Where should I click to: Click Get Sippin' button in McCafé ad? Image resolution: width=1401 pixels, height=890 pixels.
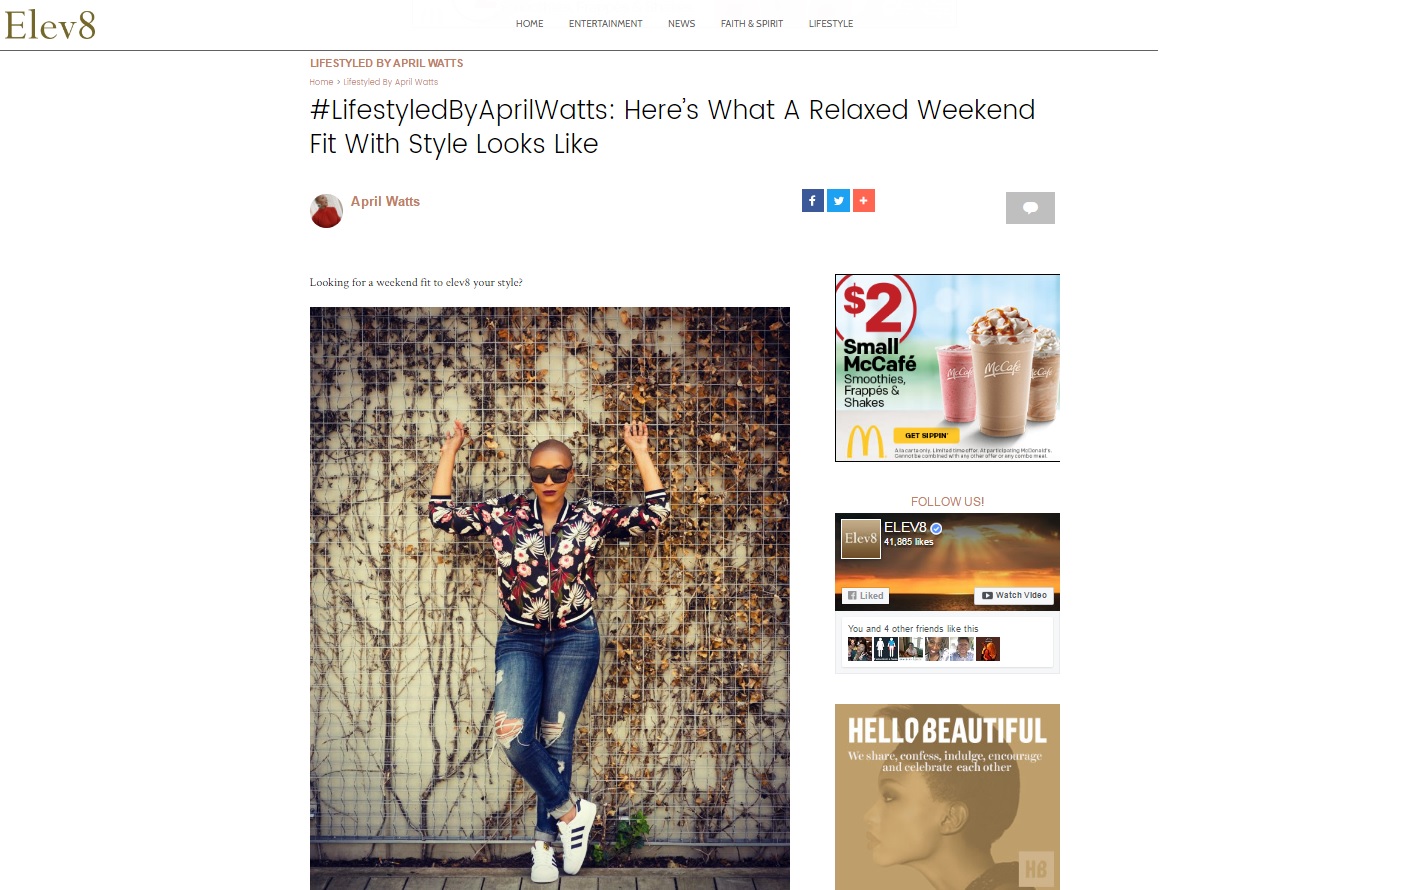926,435
